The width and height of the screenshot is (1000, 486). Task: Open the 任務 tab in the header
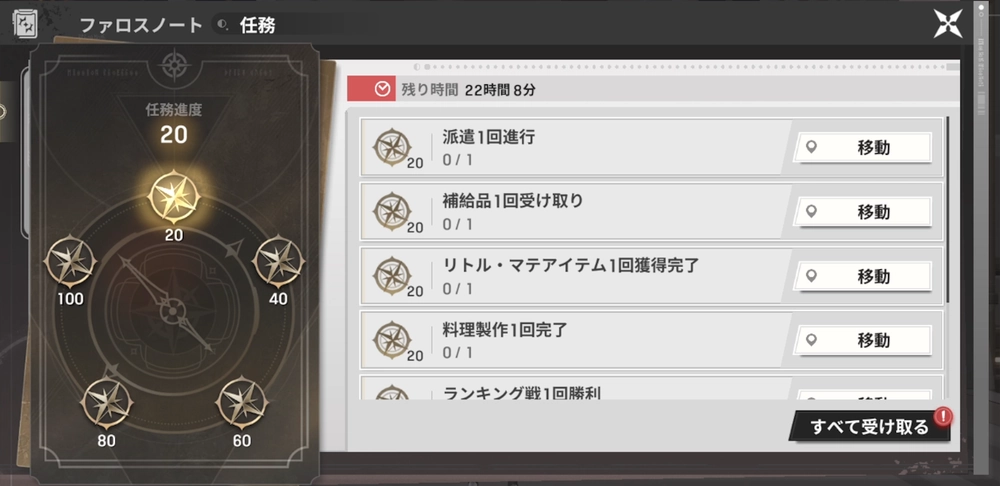257,25
